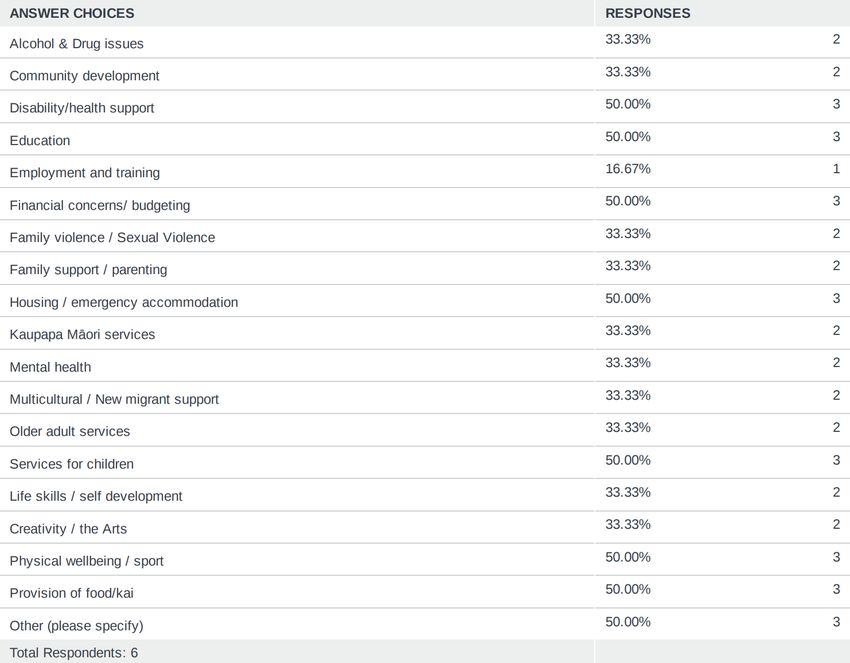850x663 pixels.
Task: Click Older adult services label
Action: pyautogui.click(x=70, y=432)
